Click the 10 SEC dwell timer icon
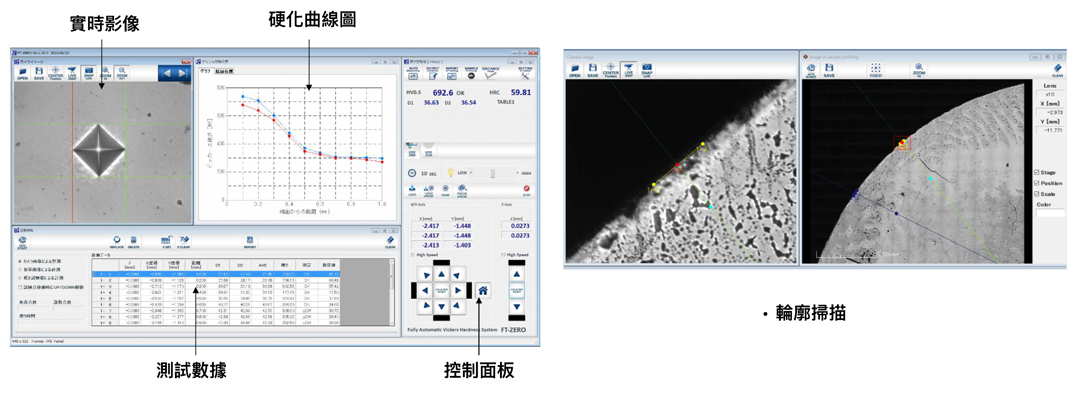The image size is (1080, 394). coord(412,174)
